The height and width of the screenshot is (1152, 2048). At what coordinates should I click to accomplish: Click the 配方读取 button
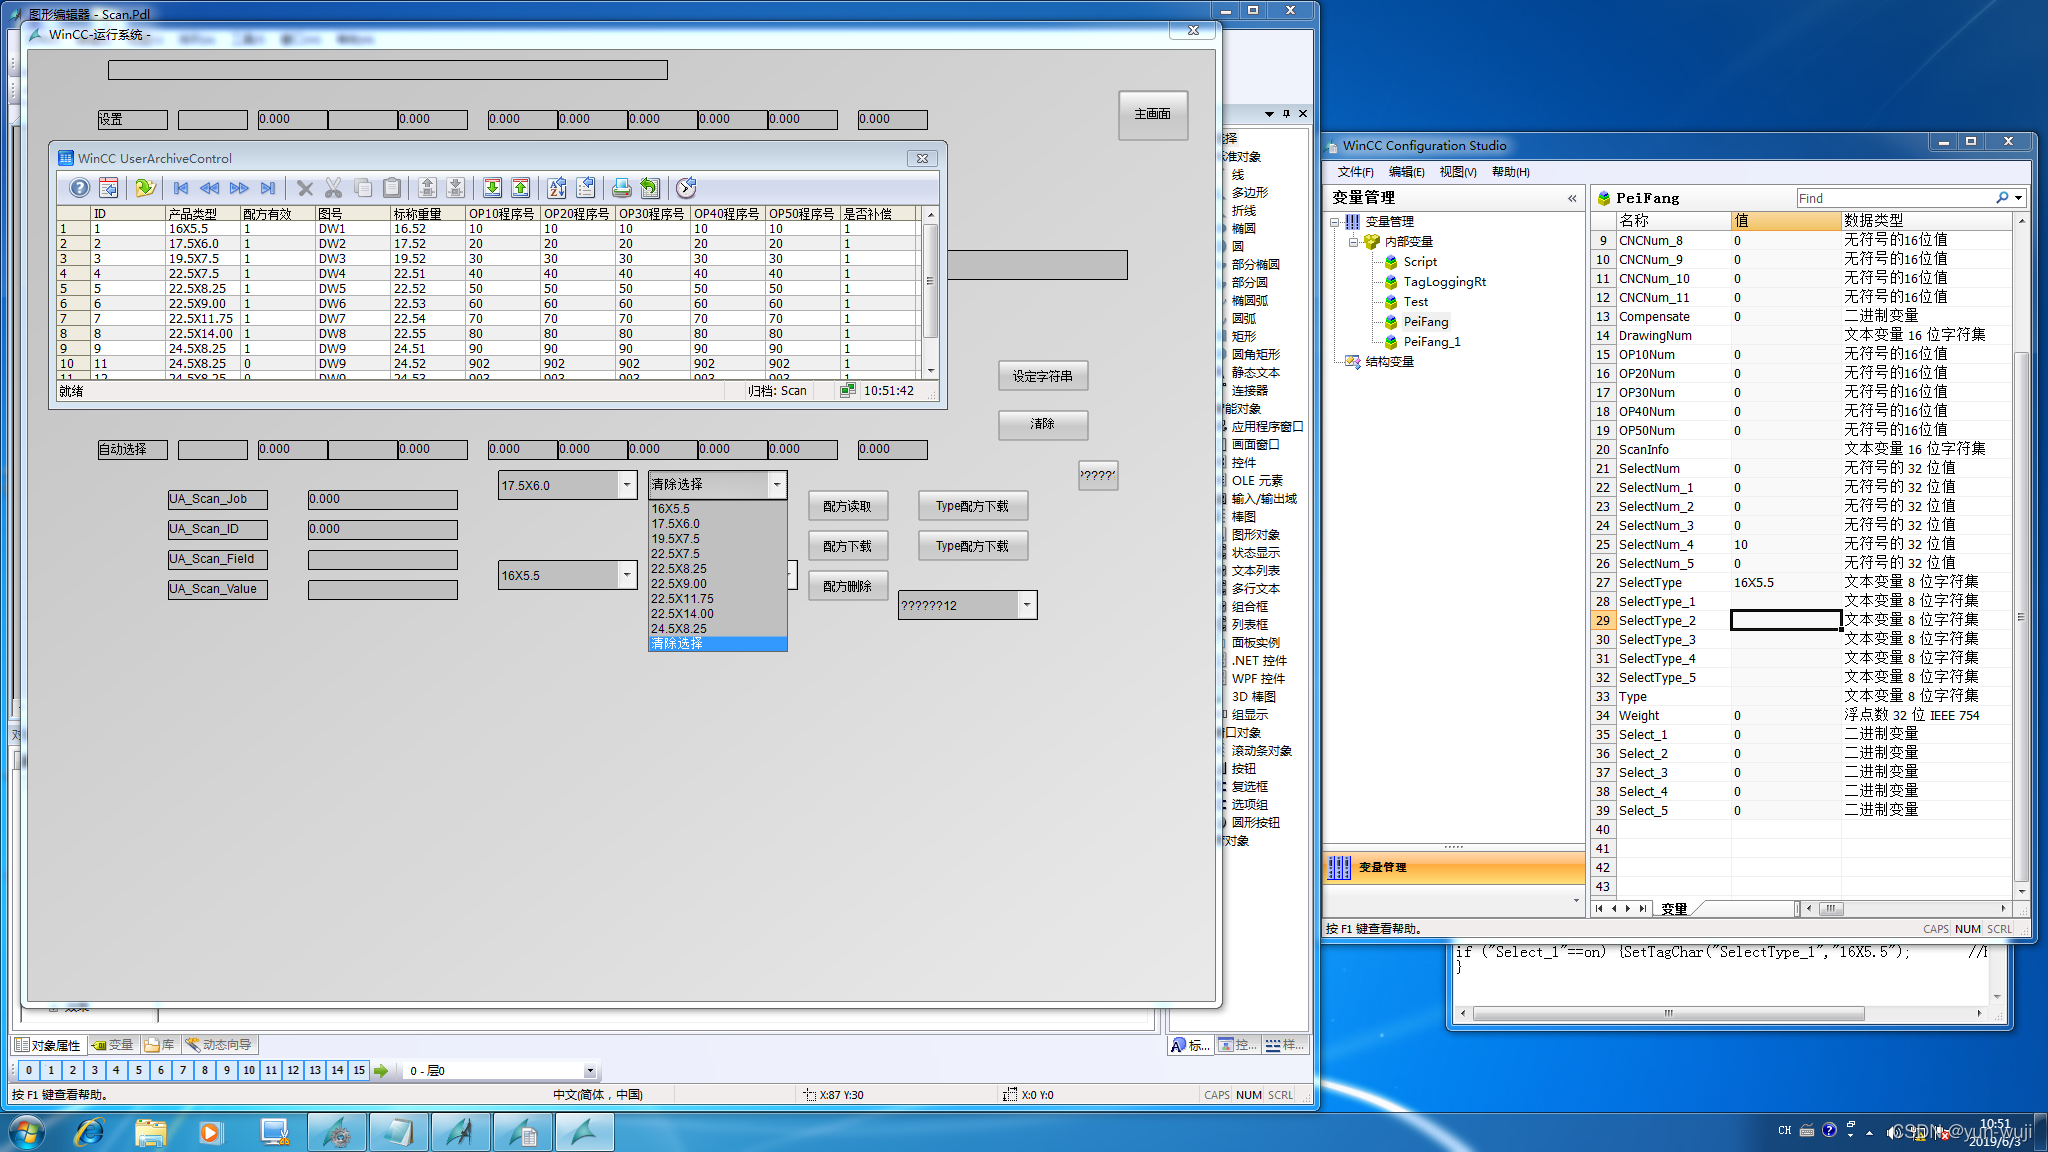[x=847, y=506]
